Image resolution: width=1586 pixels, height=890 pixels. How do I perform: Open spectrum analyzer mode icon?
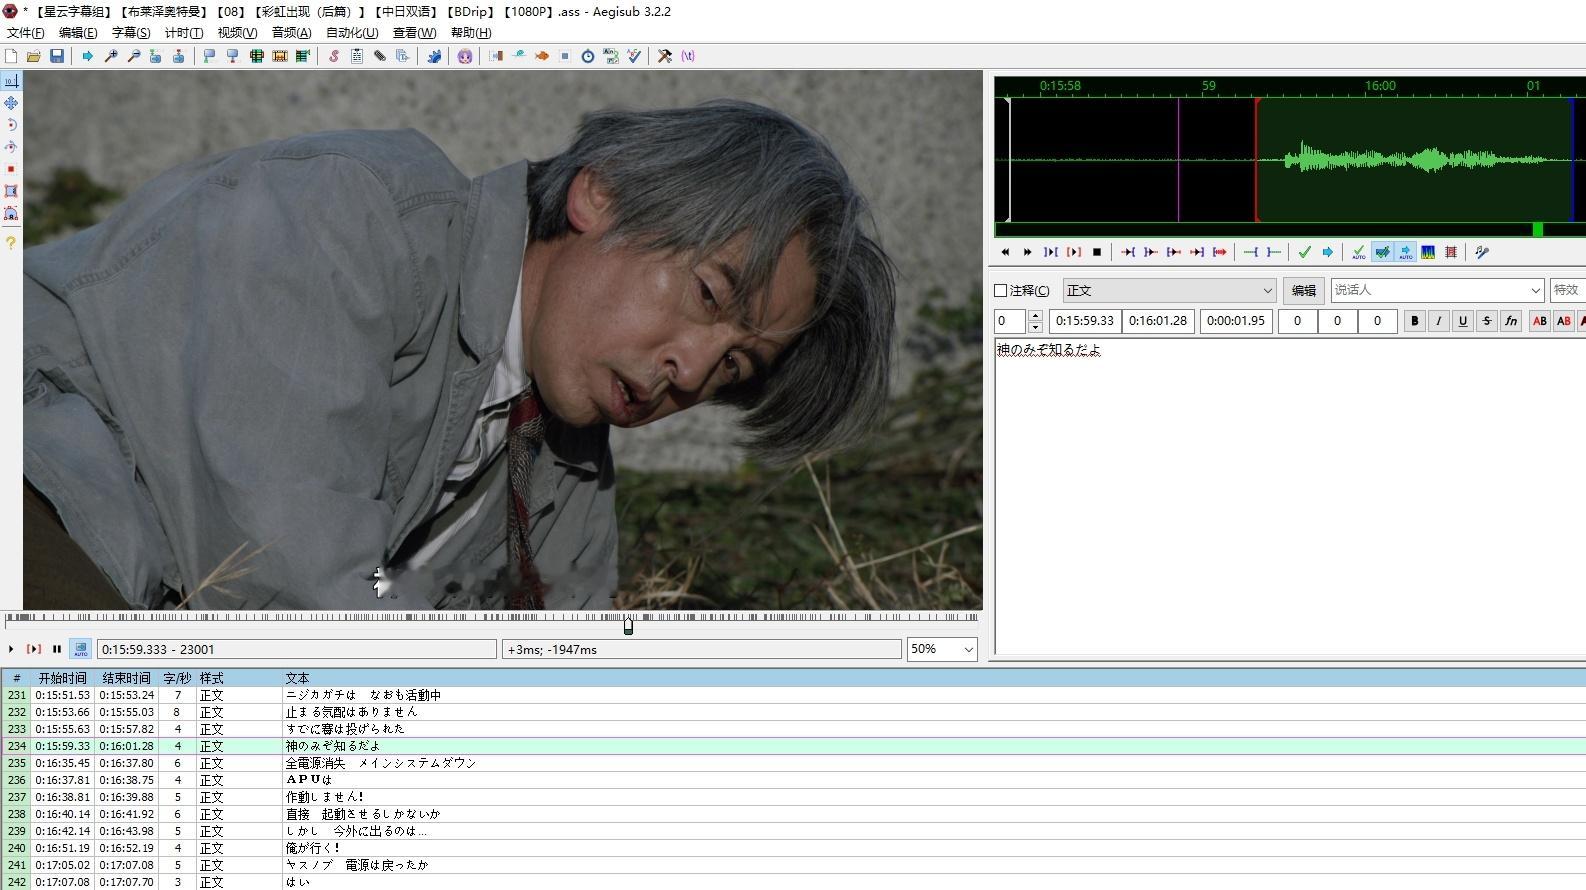click(1428, 252)
